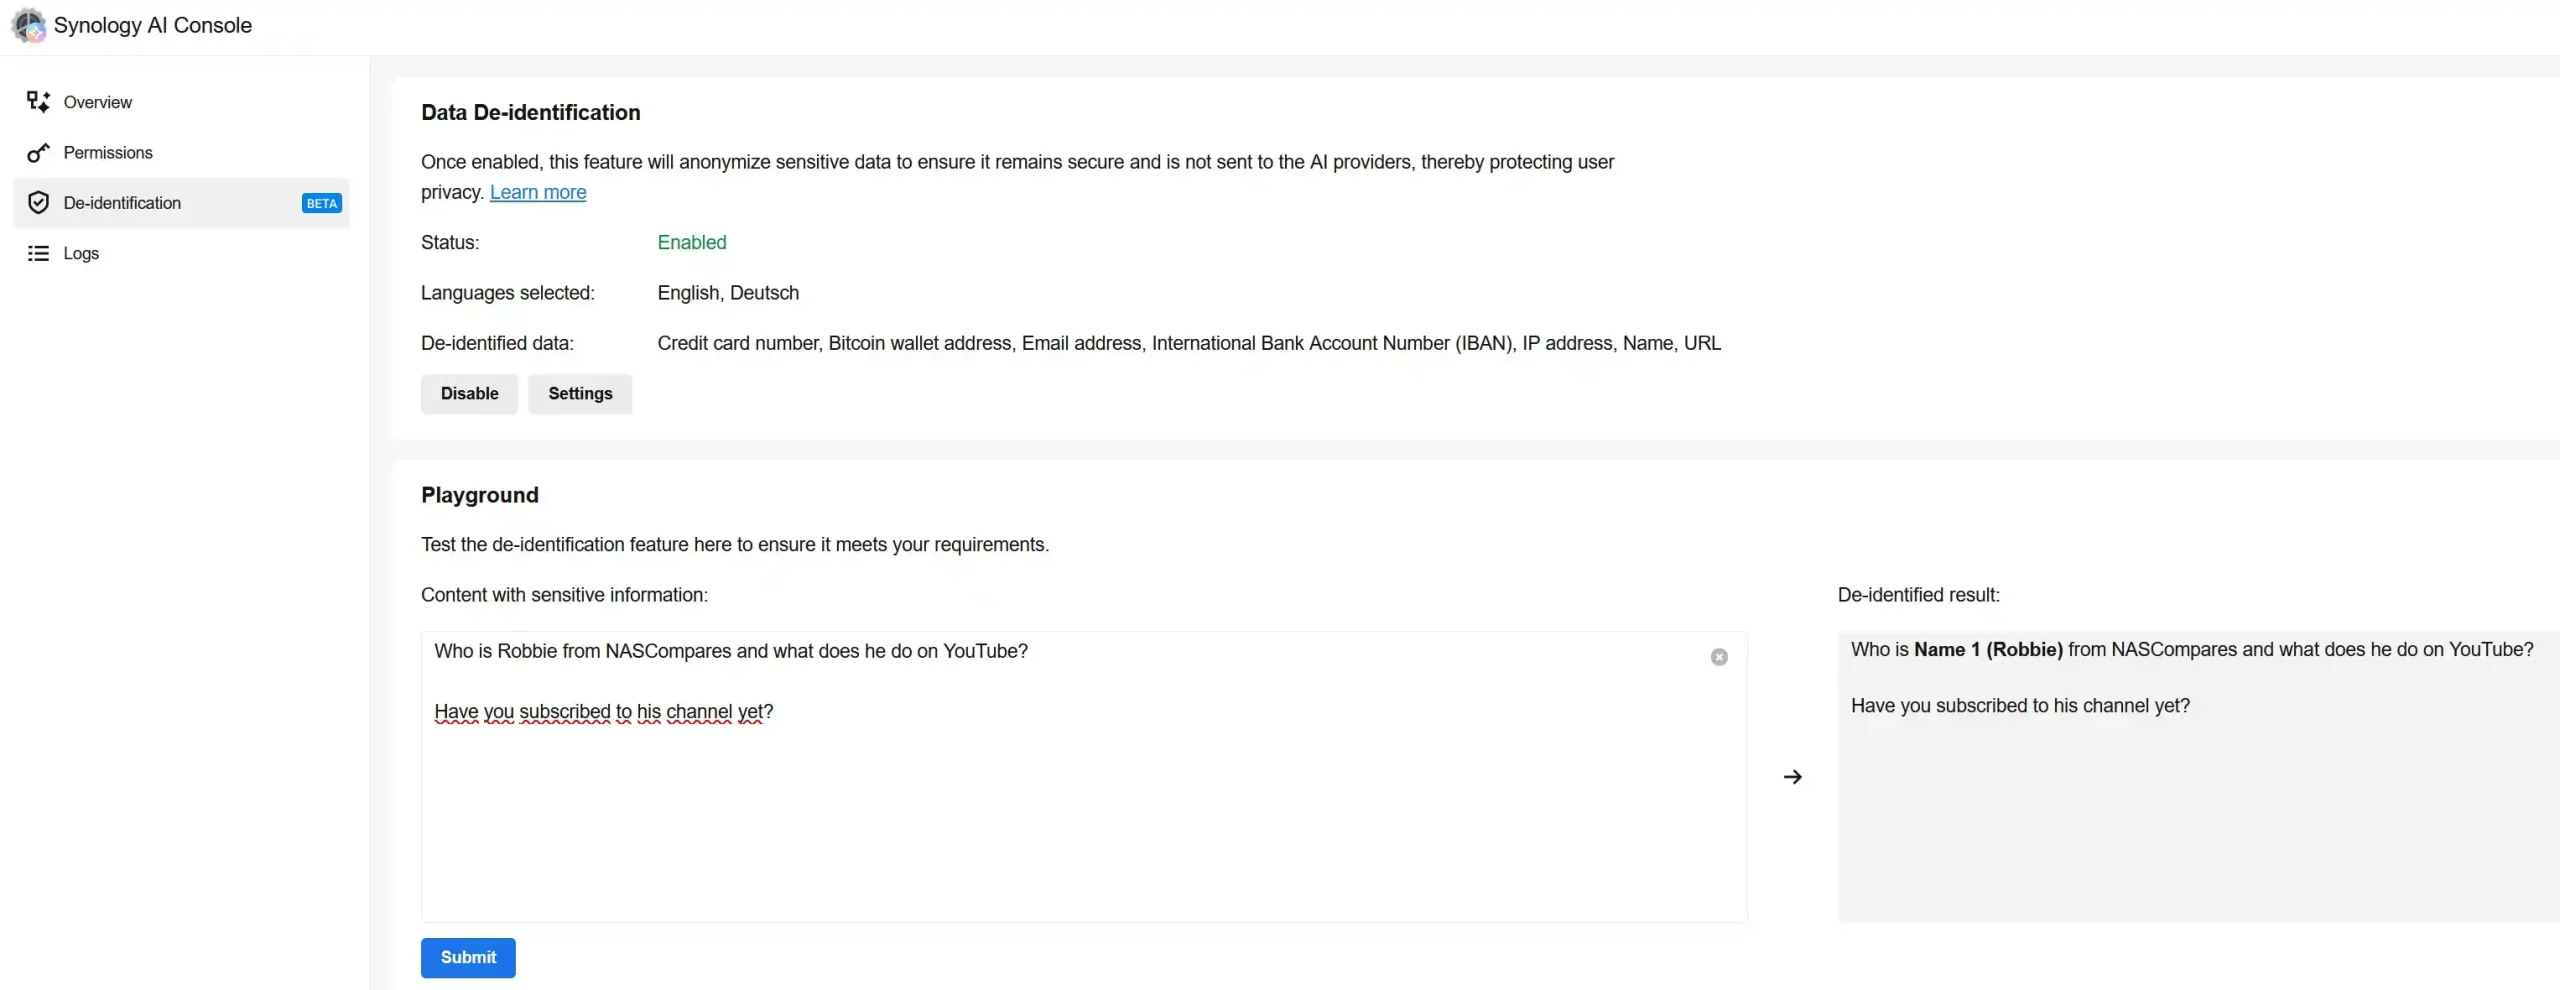The height and width of the screenshot is (990, 2560).
Task: Click the De-identified result output panel
Action: pyautogui.click(x=2199, y=777)
